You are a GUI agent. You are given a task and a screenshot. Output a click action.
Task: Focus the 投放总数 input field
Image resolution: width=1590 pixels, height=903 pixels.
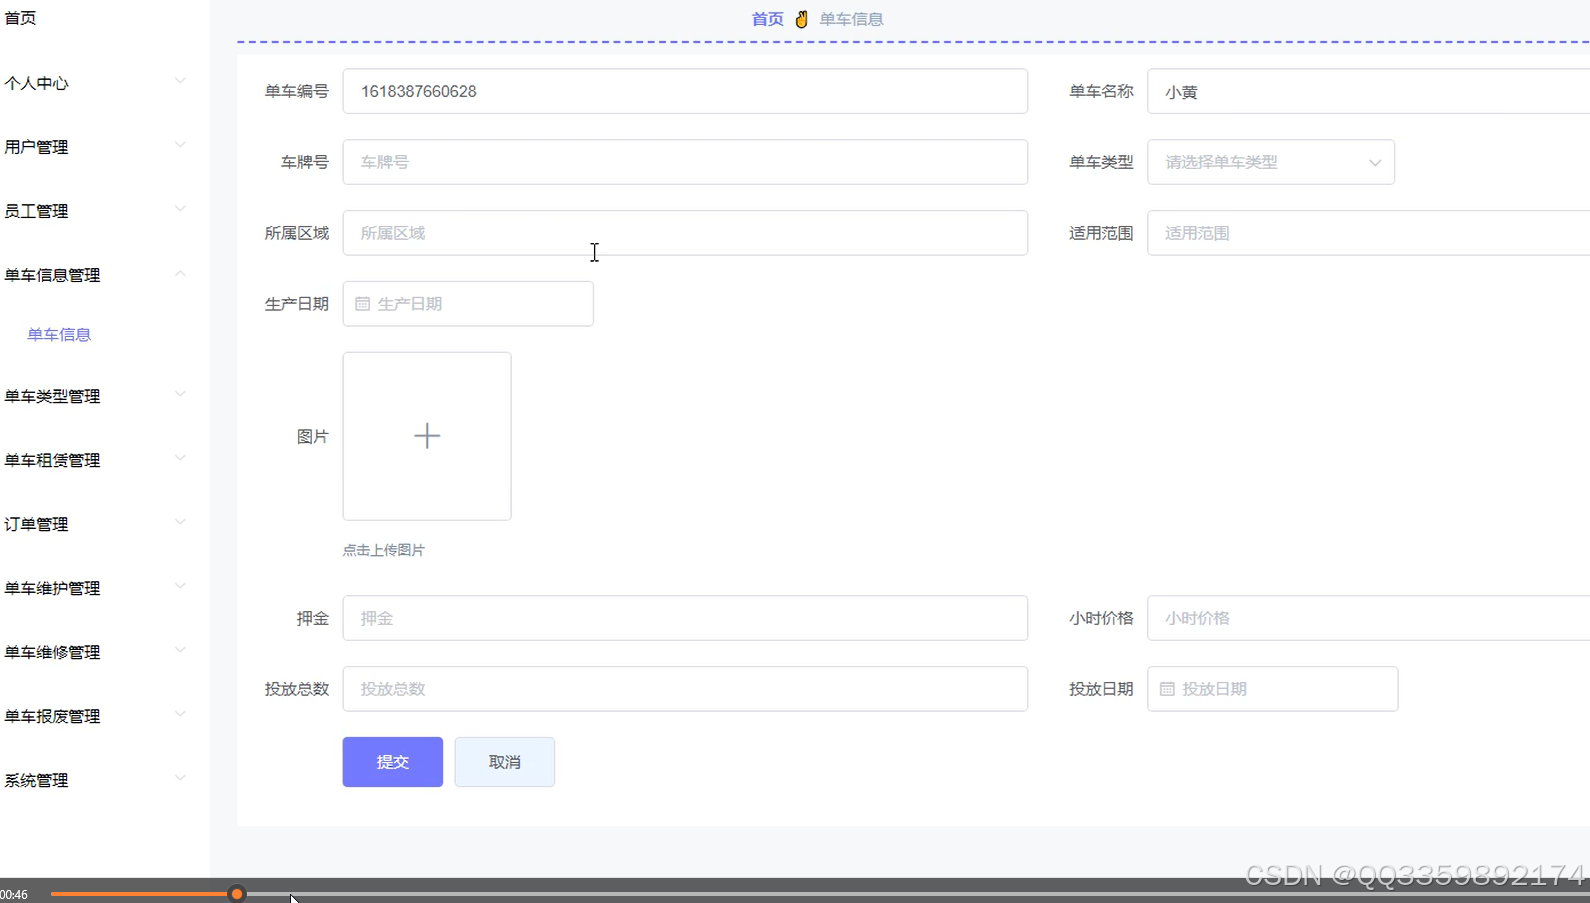[x=685, y=689]
